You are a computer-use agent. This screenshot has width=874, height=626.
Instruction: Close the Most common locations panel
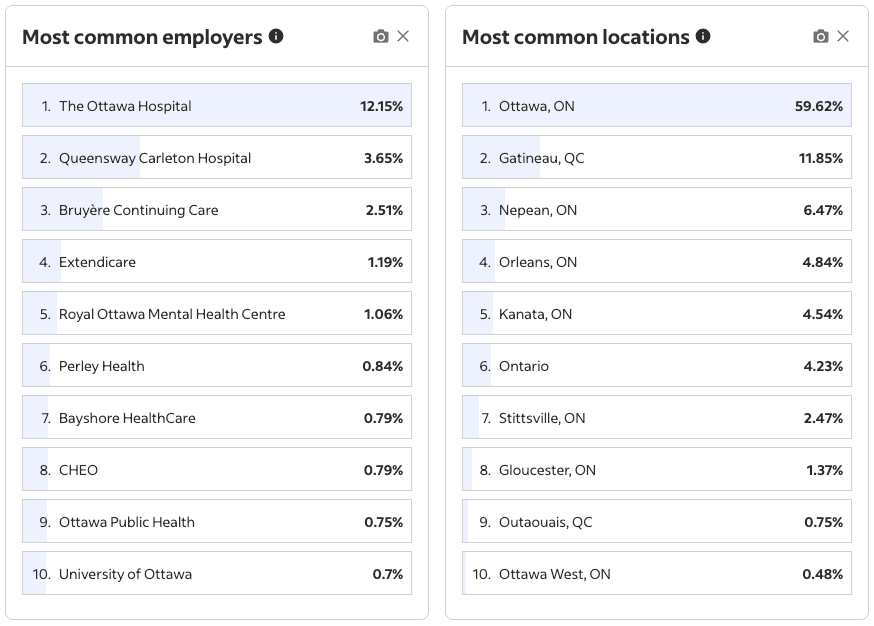(843, 36)
